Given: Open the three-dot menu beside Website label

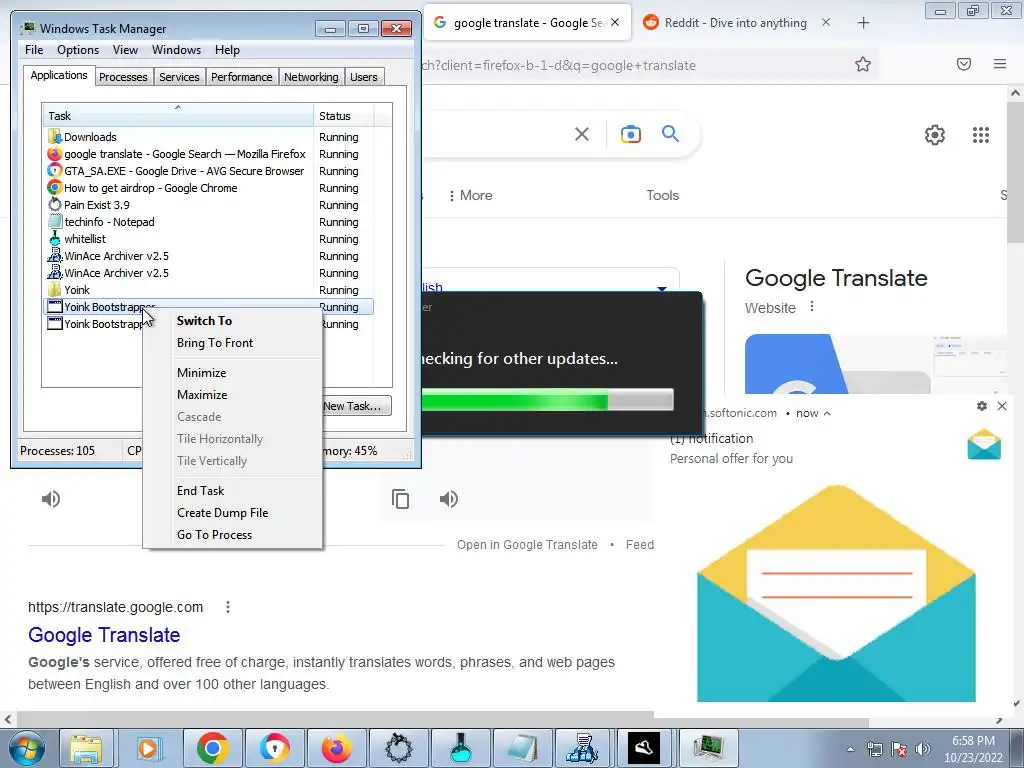Looking at the screenshot, I should pos(812,306).
